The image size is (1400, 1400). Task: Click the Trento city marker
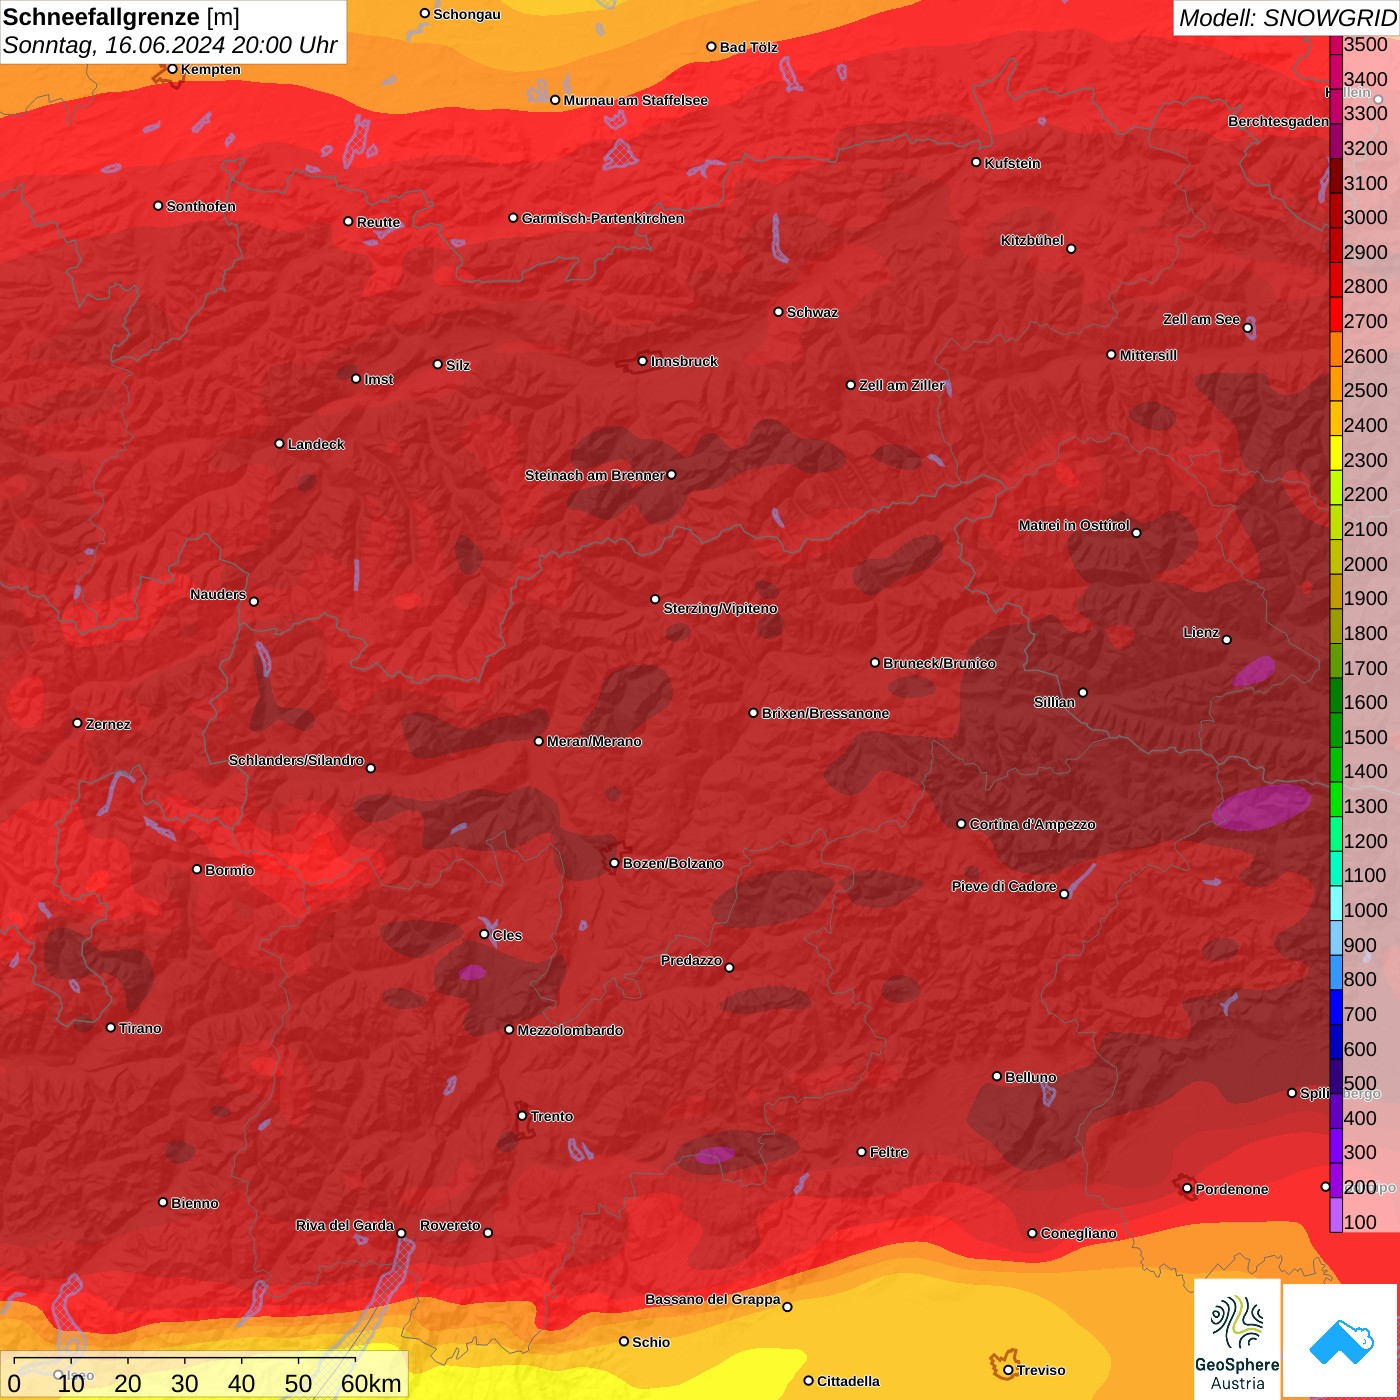(522, 1116)
